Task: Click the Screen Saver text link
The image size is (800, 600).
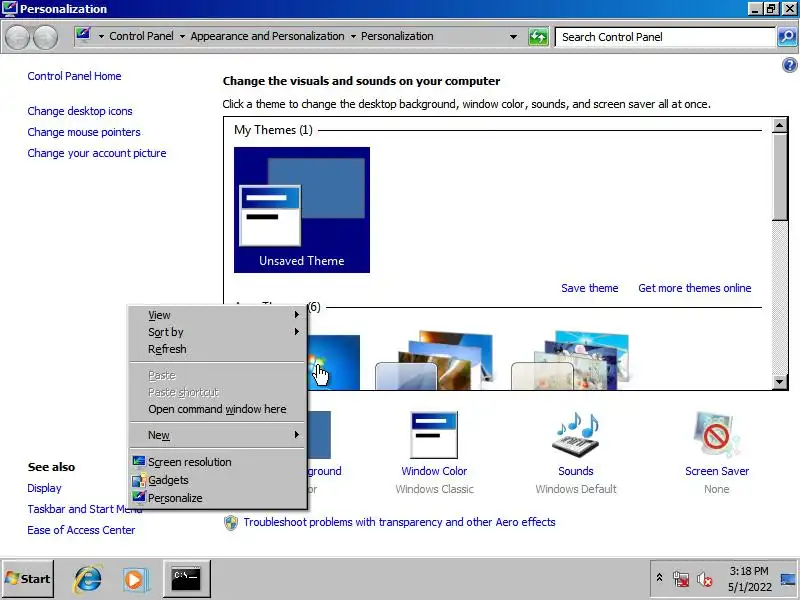Action: point(717,471)
